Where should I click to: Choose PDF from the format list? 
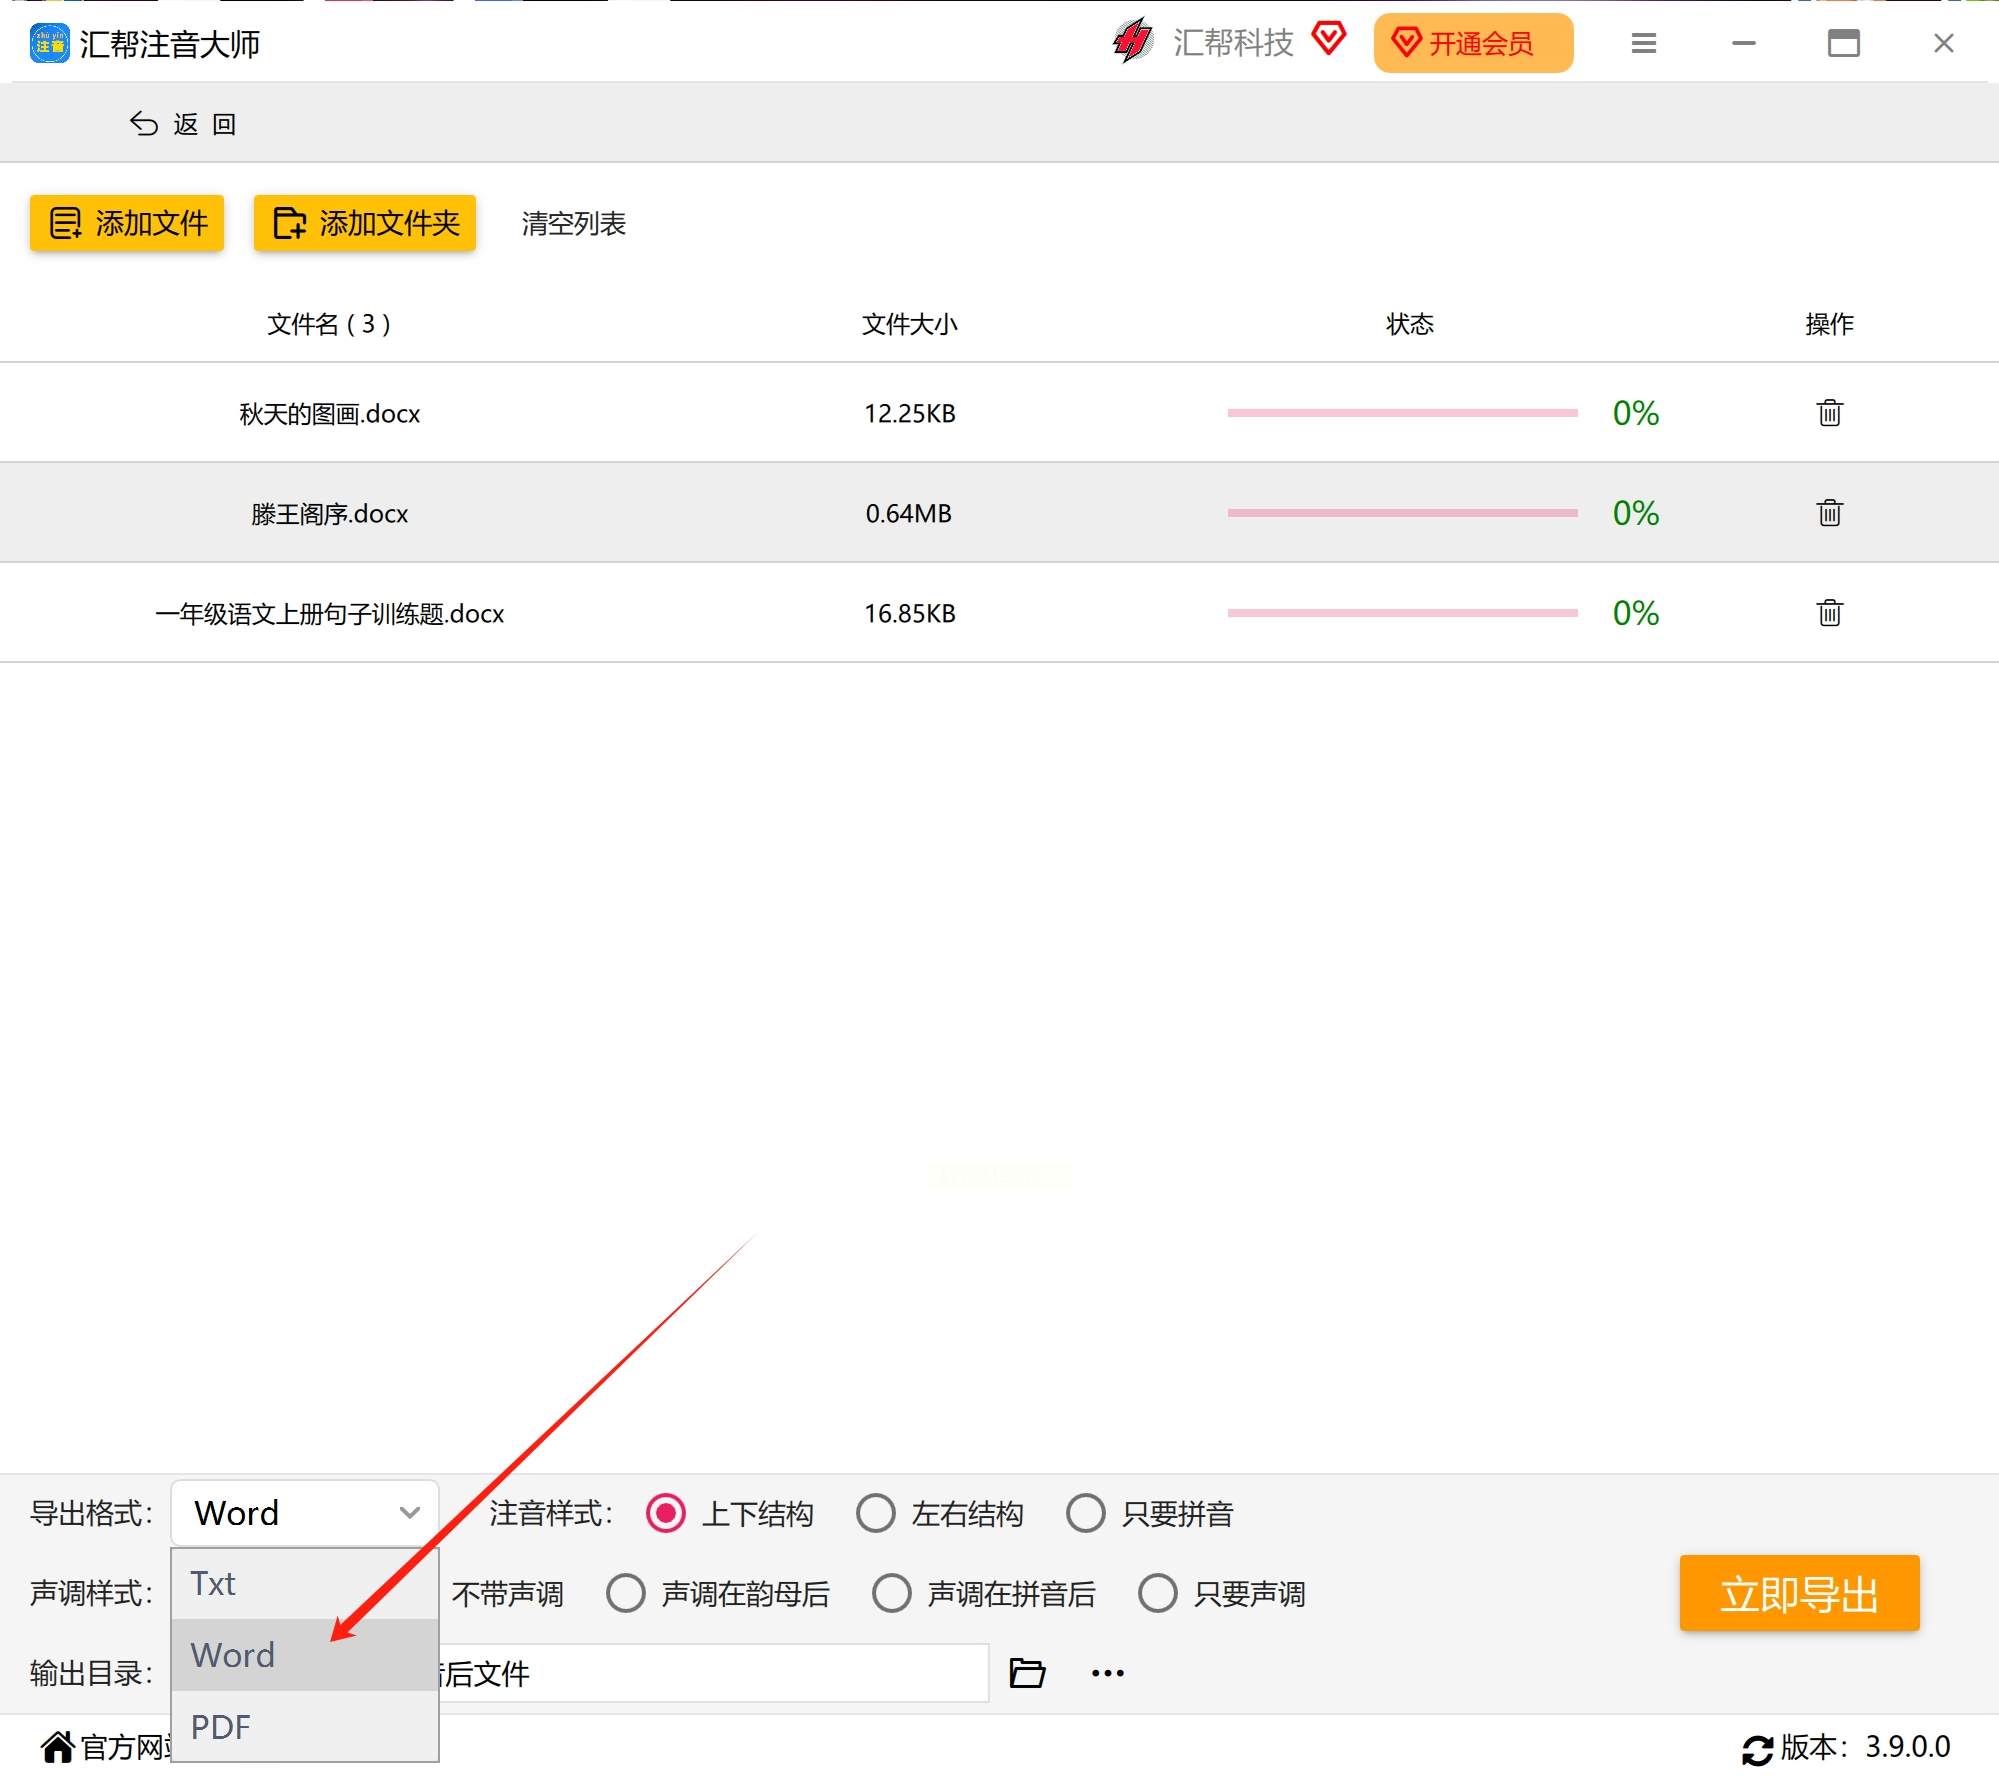click(x=305, y=1726)
